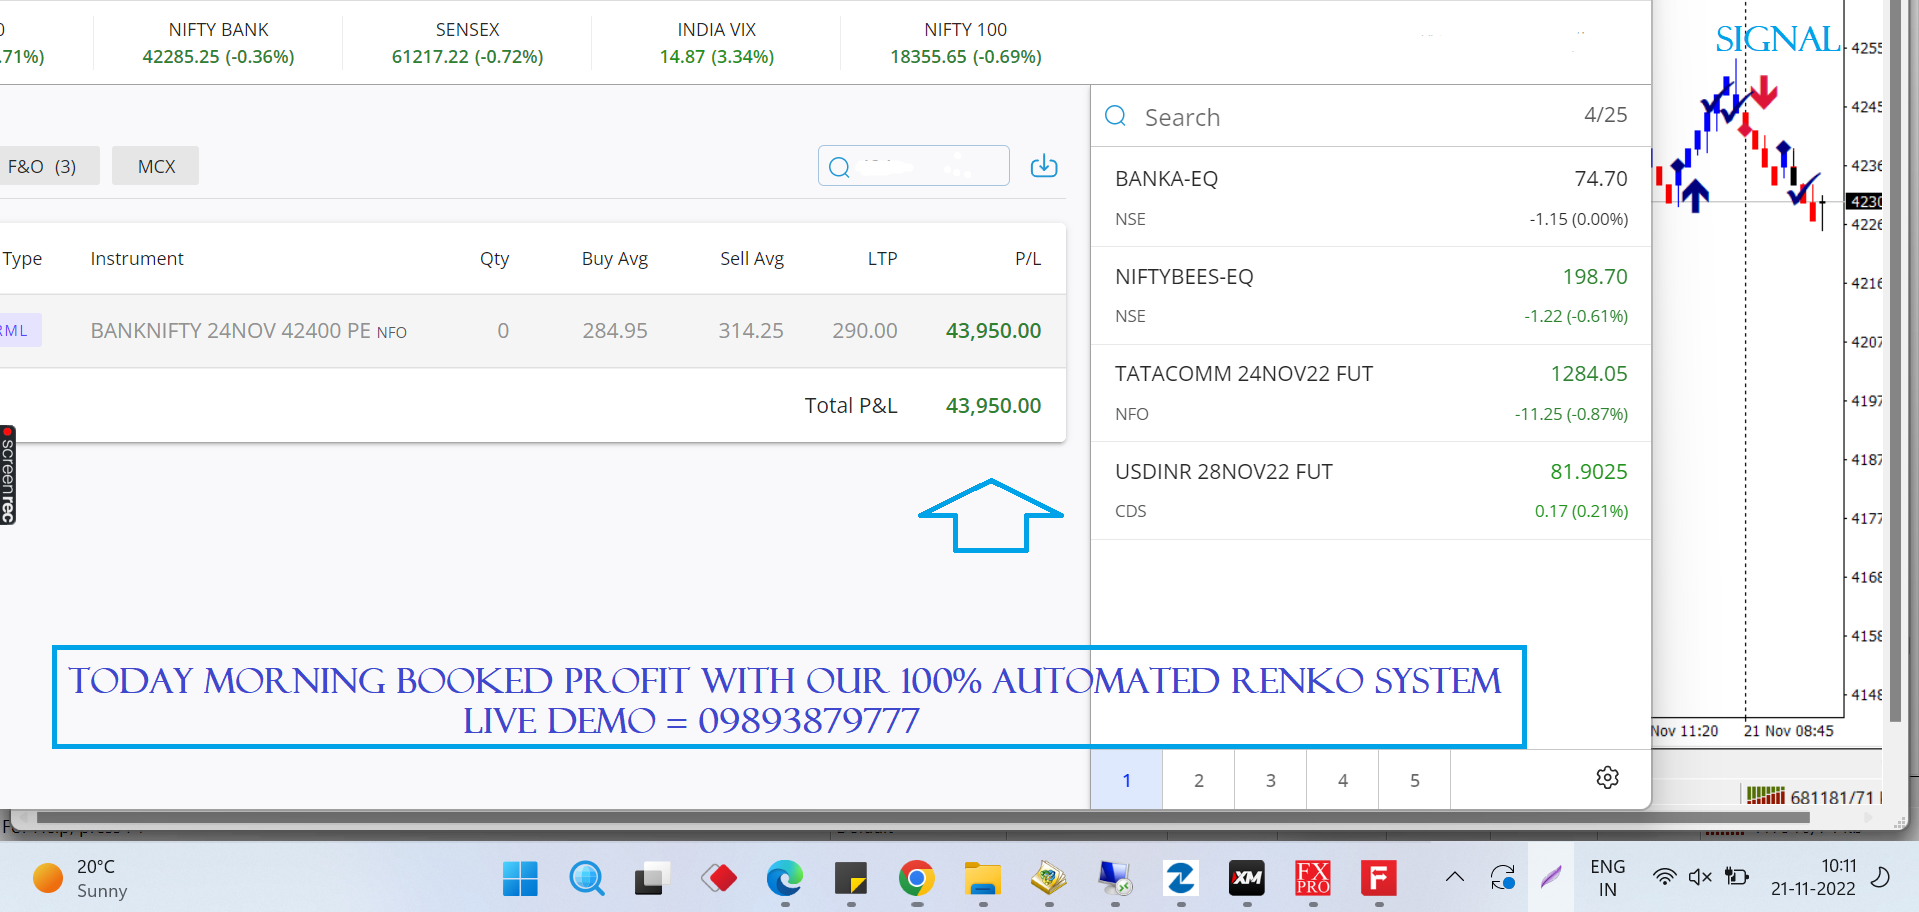This screenshot has width=1919, height=912.
Task: Open File Explorer from the taskbar
Action: click(982, 878)
